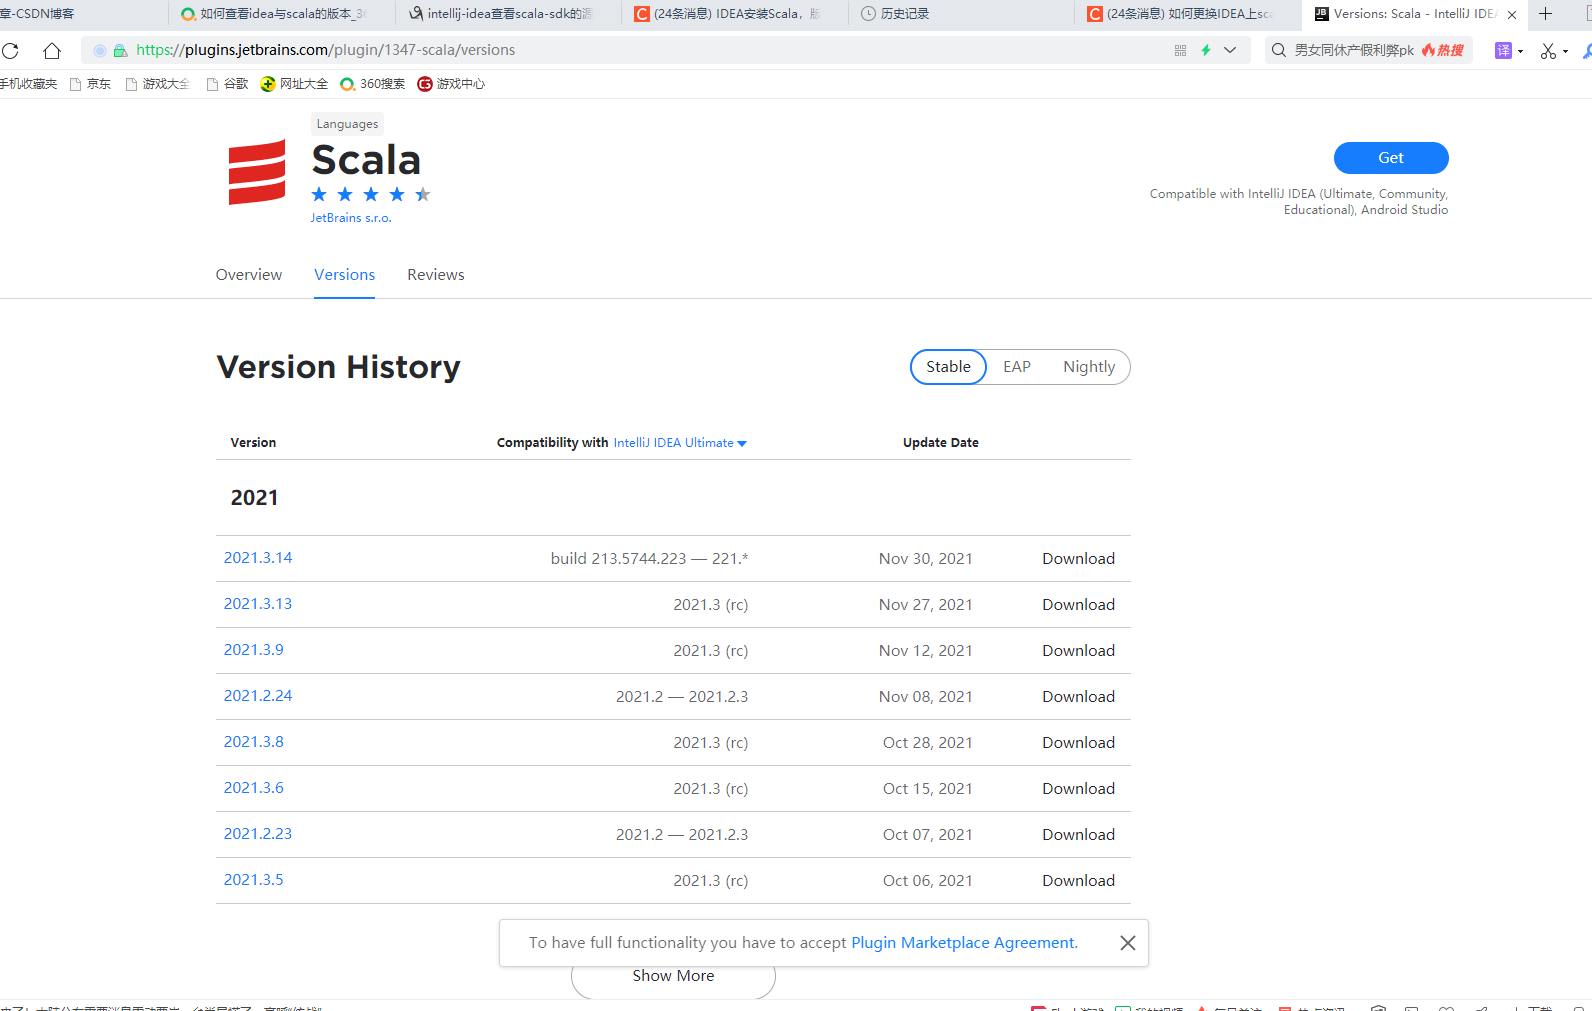The height and width of the screenshot is (1011, 1592).
Task: Open the QR code grid icon in address bar
Action: tap(1180, 50)
